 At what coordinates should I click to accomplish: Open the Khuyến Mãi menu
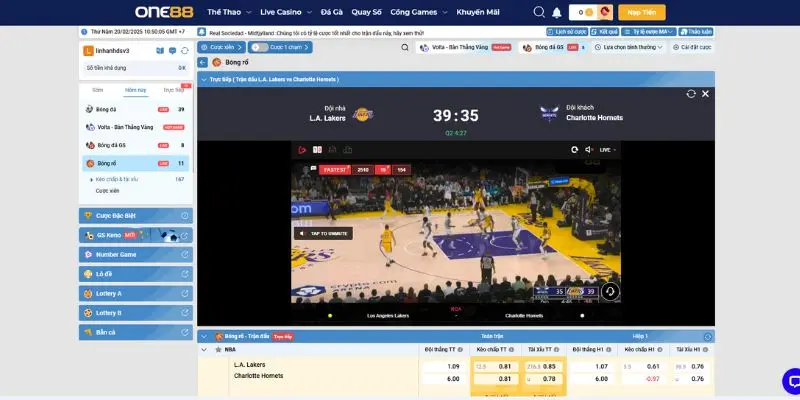tap(478, 12)
